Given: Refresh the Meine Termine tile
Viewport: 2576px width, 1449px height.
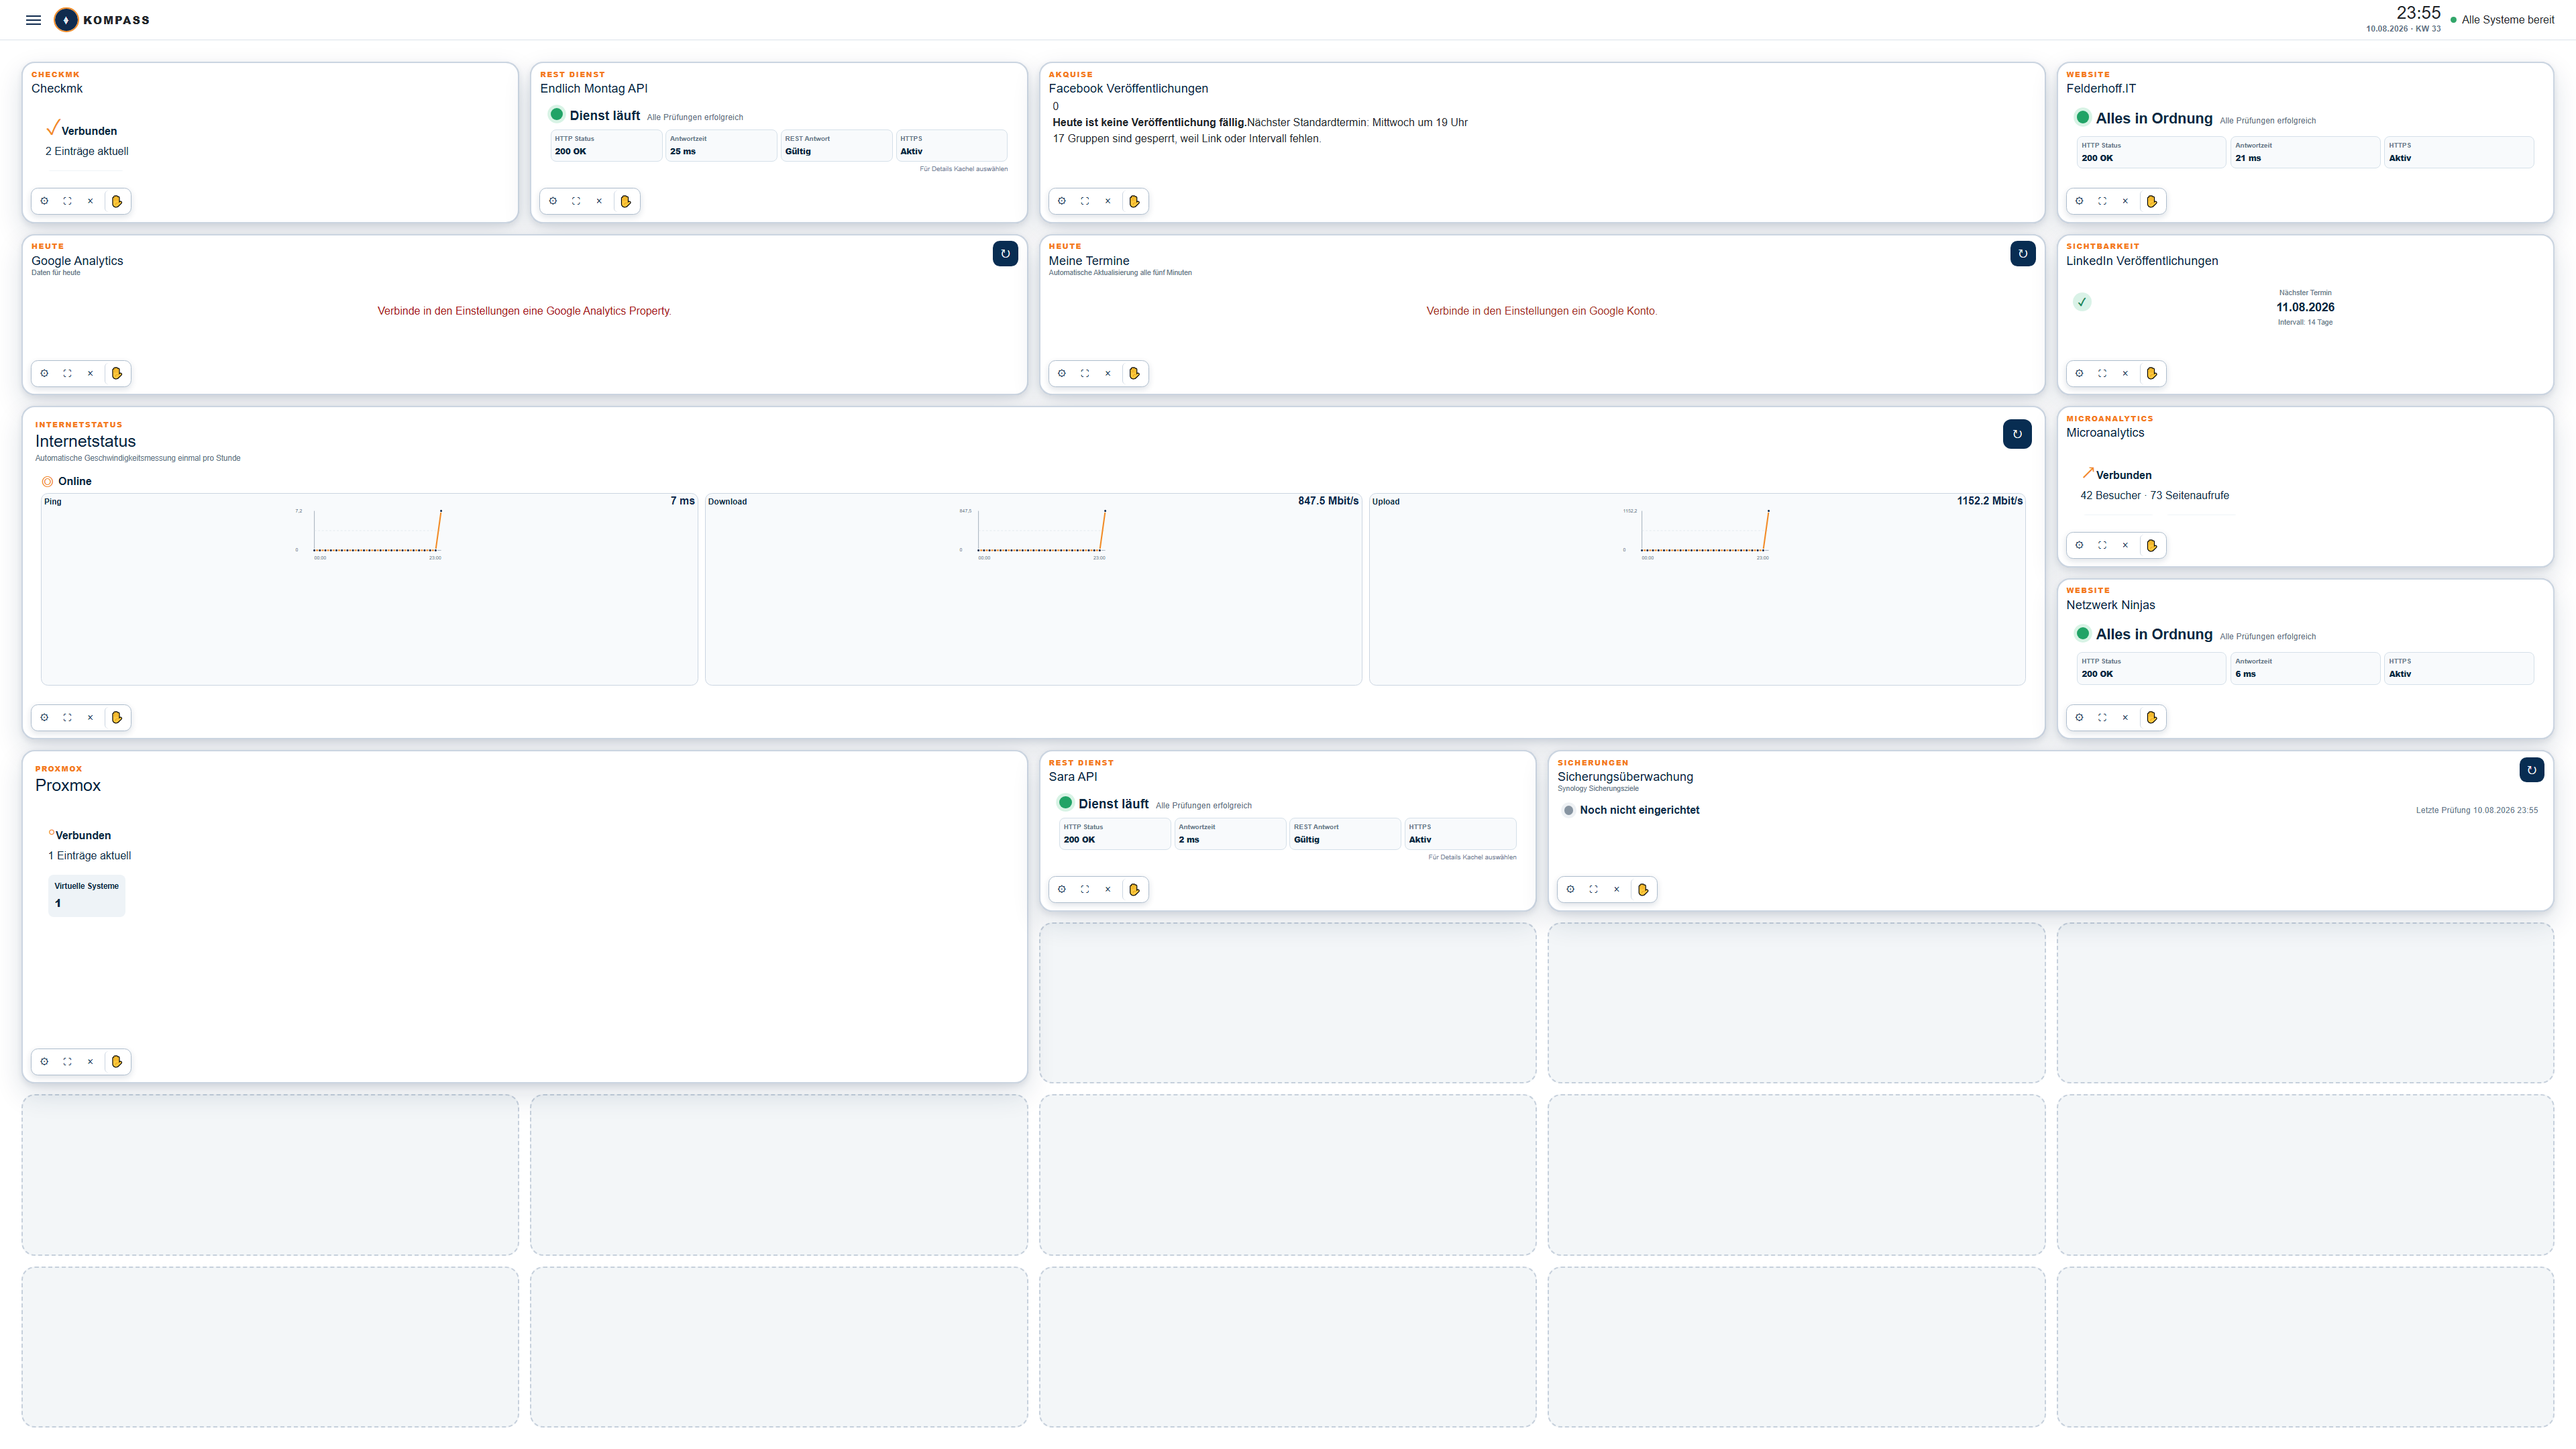Looking at the screenshot, I should [x=2022, y=254].
